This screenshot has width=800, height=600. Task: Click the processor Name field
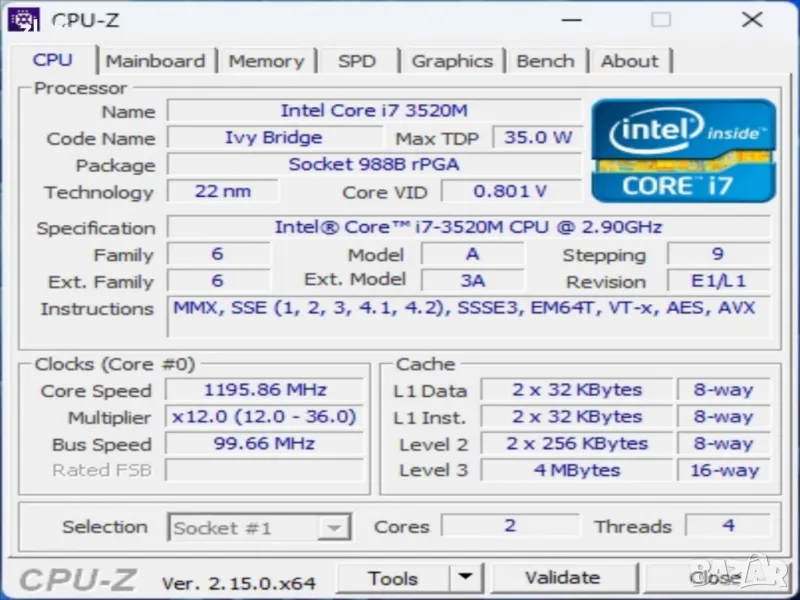click(374, 111)
